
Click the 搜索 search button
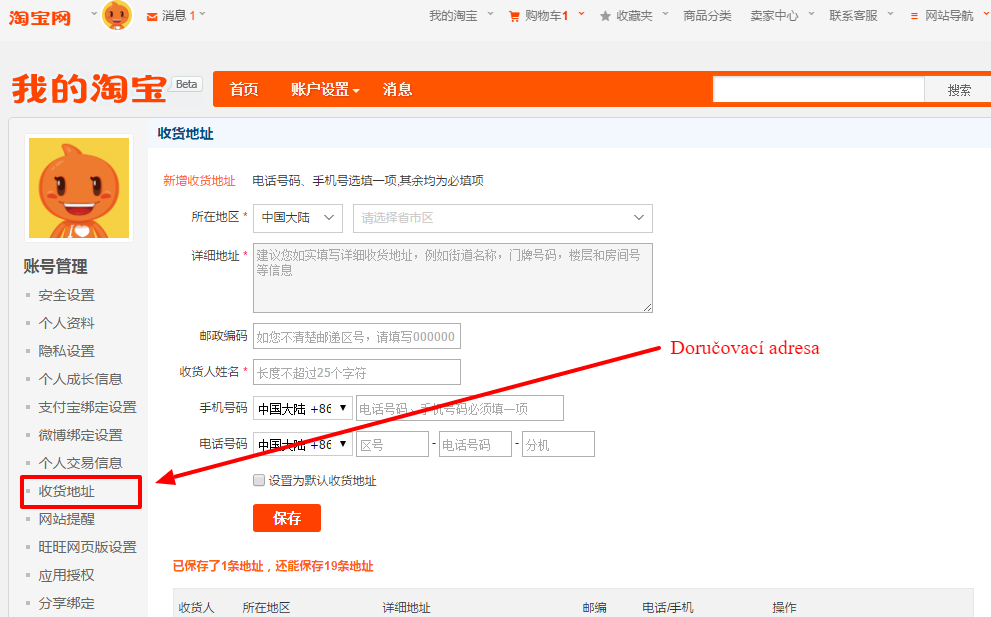pyautogui.click(x=959, y=89)
